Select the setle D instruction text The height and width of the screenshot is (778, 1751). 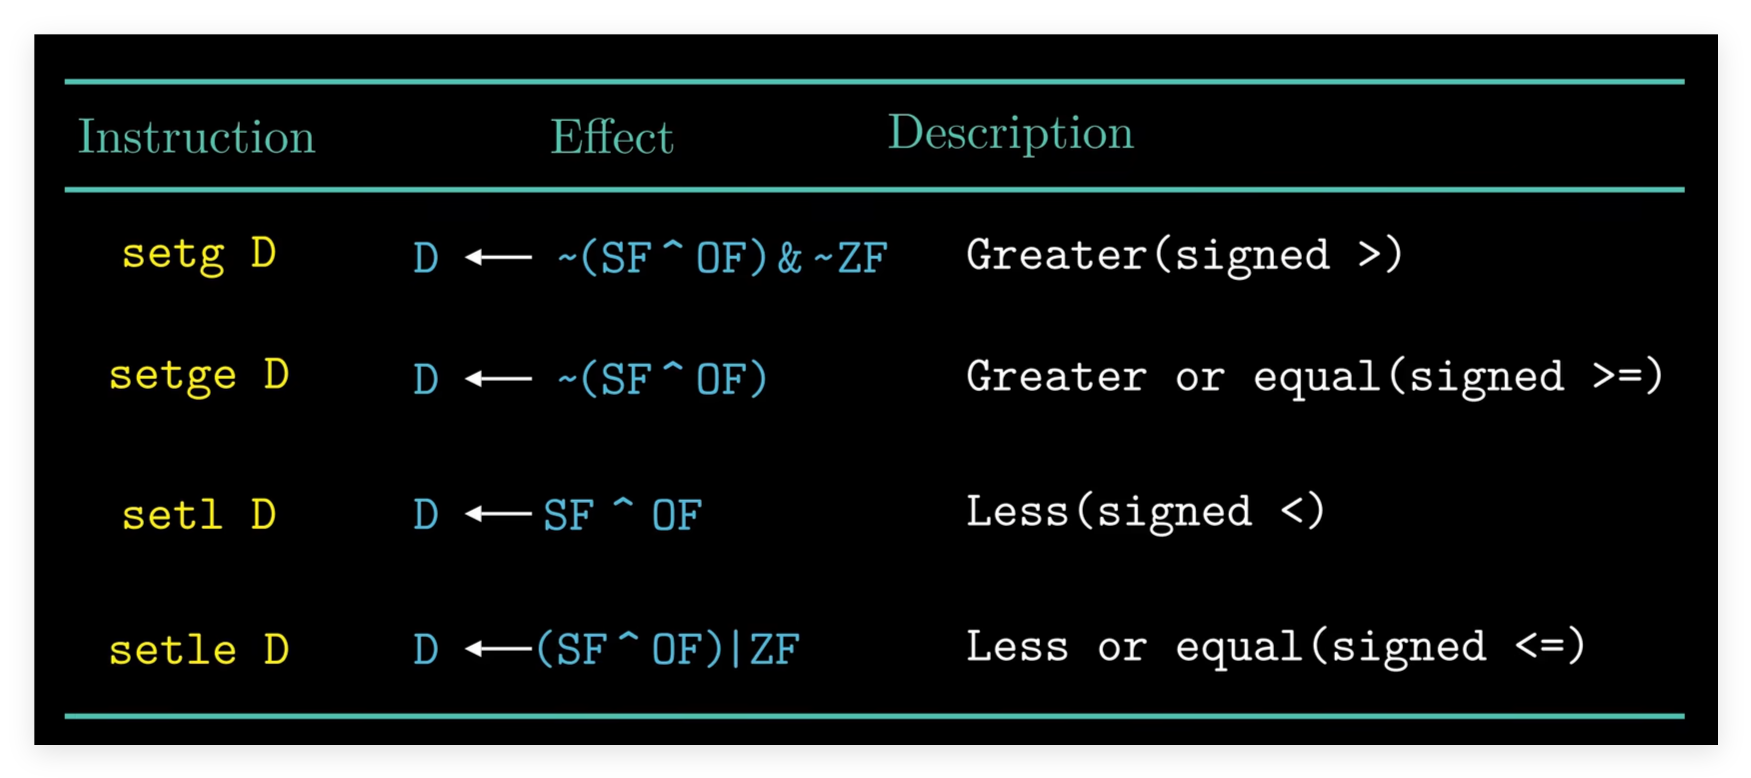[x=199, y=650]
